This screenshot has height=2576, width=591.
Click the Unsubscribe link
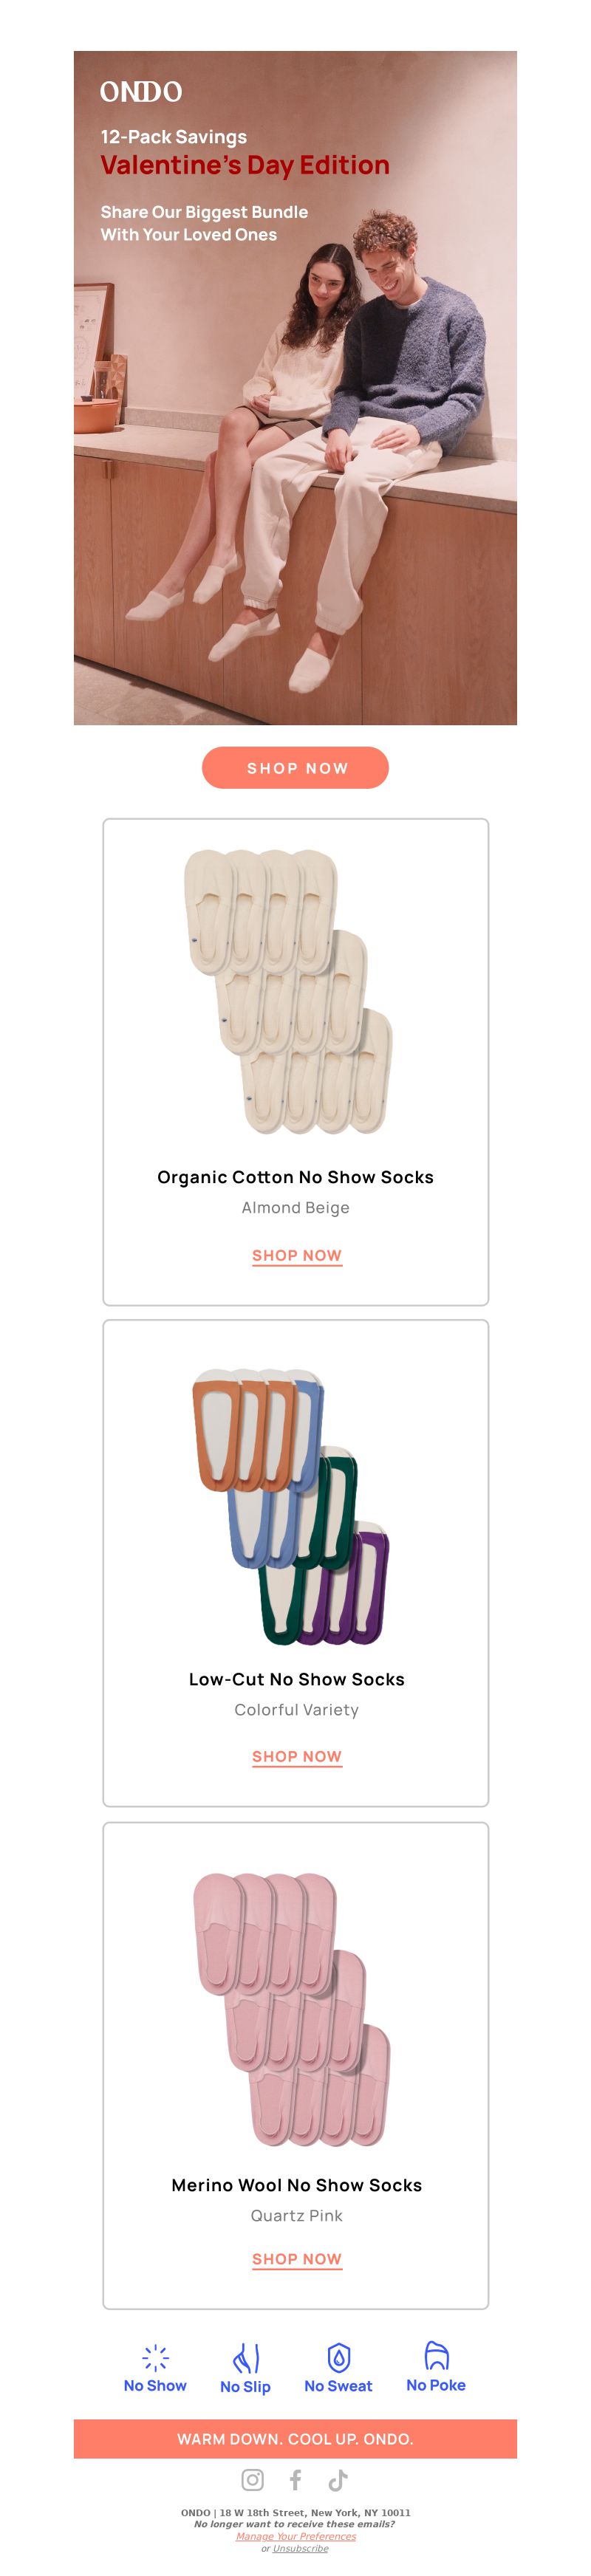[x=300, y=2548]
